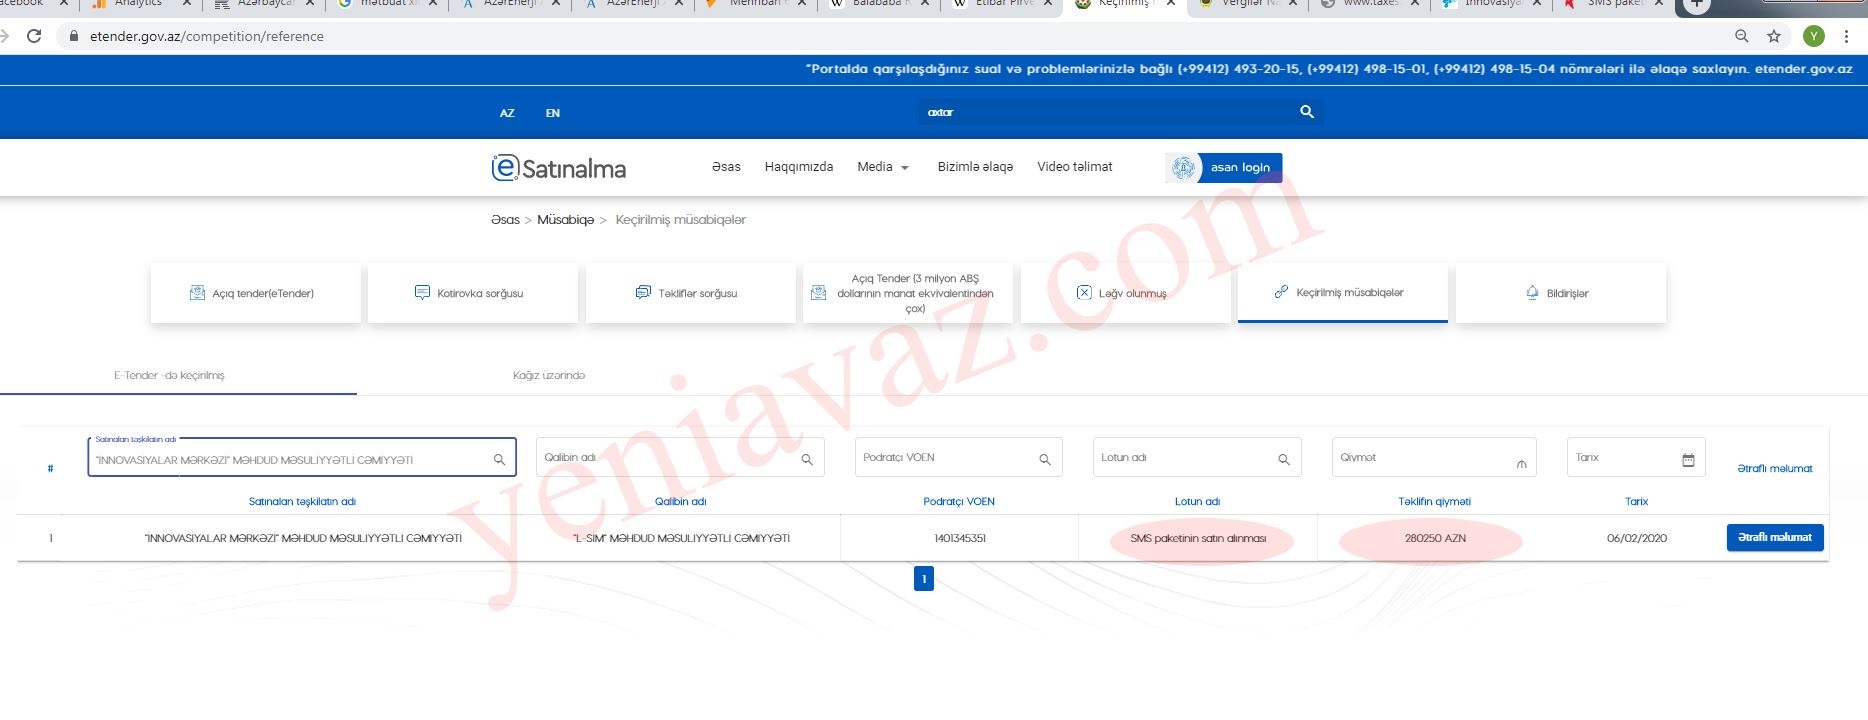Open Chrome three-dot menu
Image resolution: width=1868 pixels, height=720 pixels.
tap(1846, 36)
